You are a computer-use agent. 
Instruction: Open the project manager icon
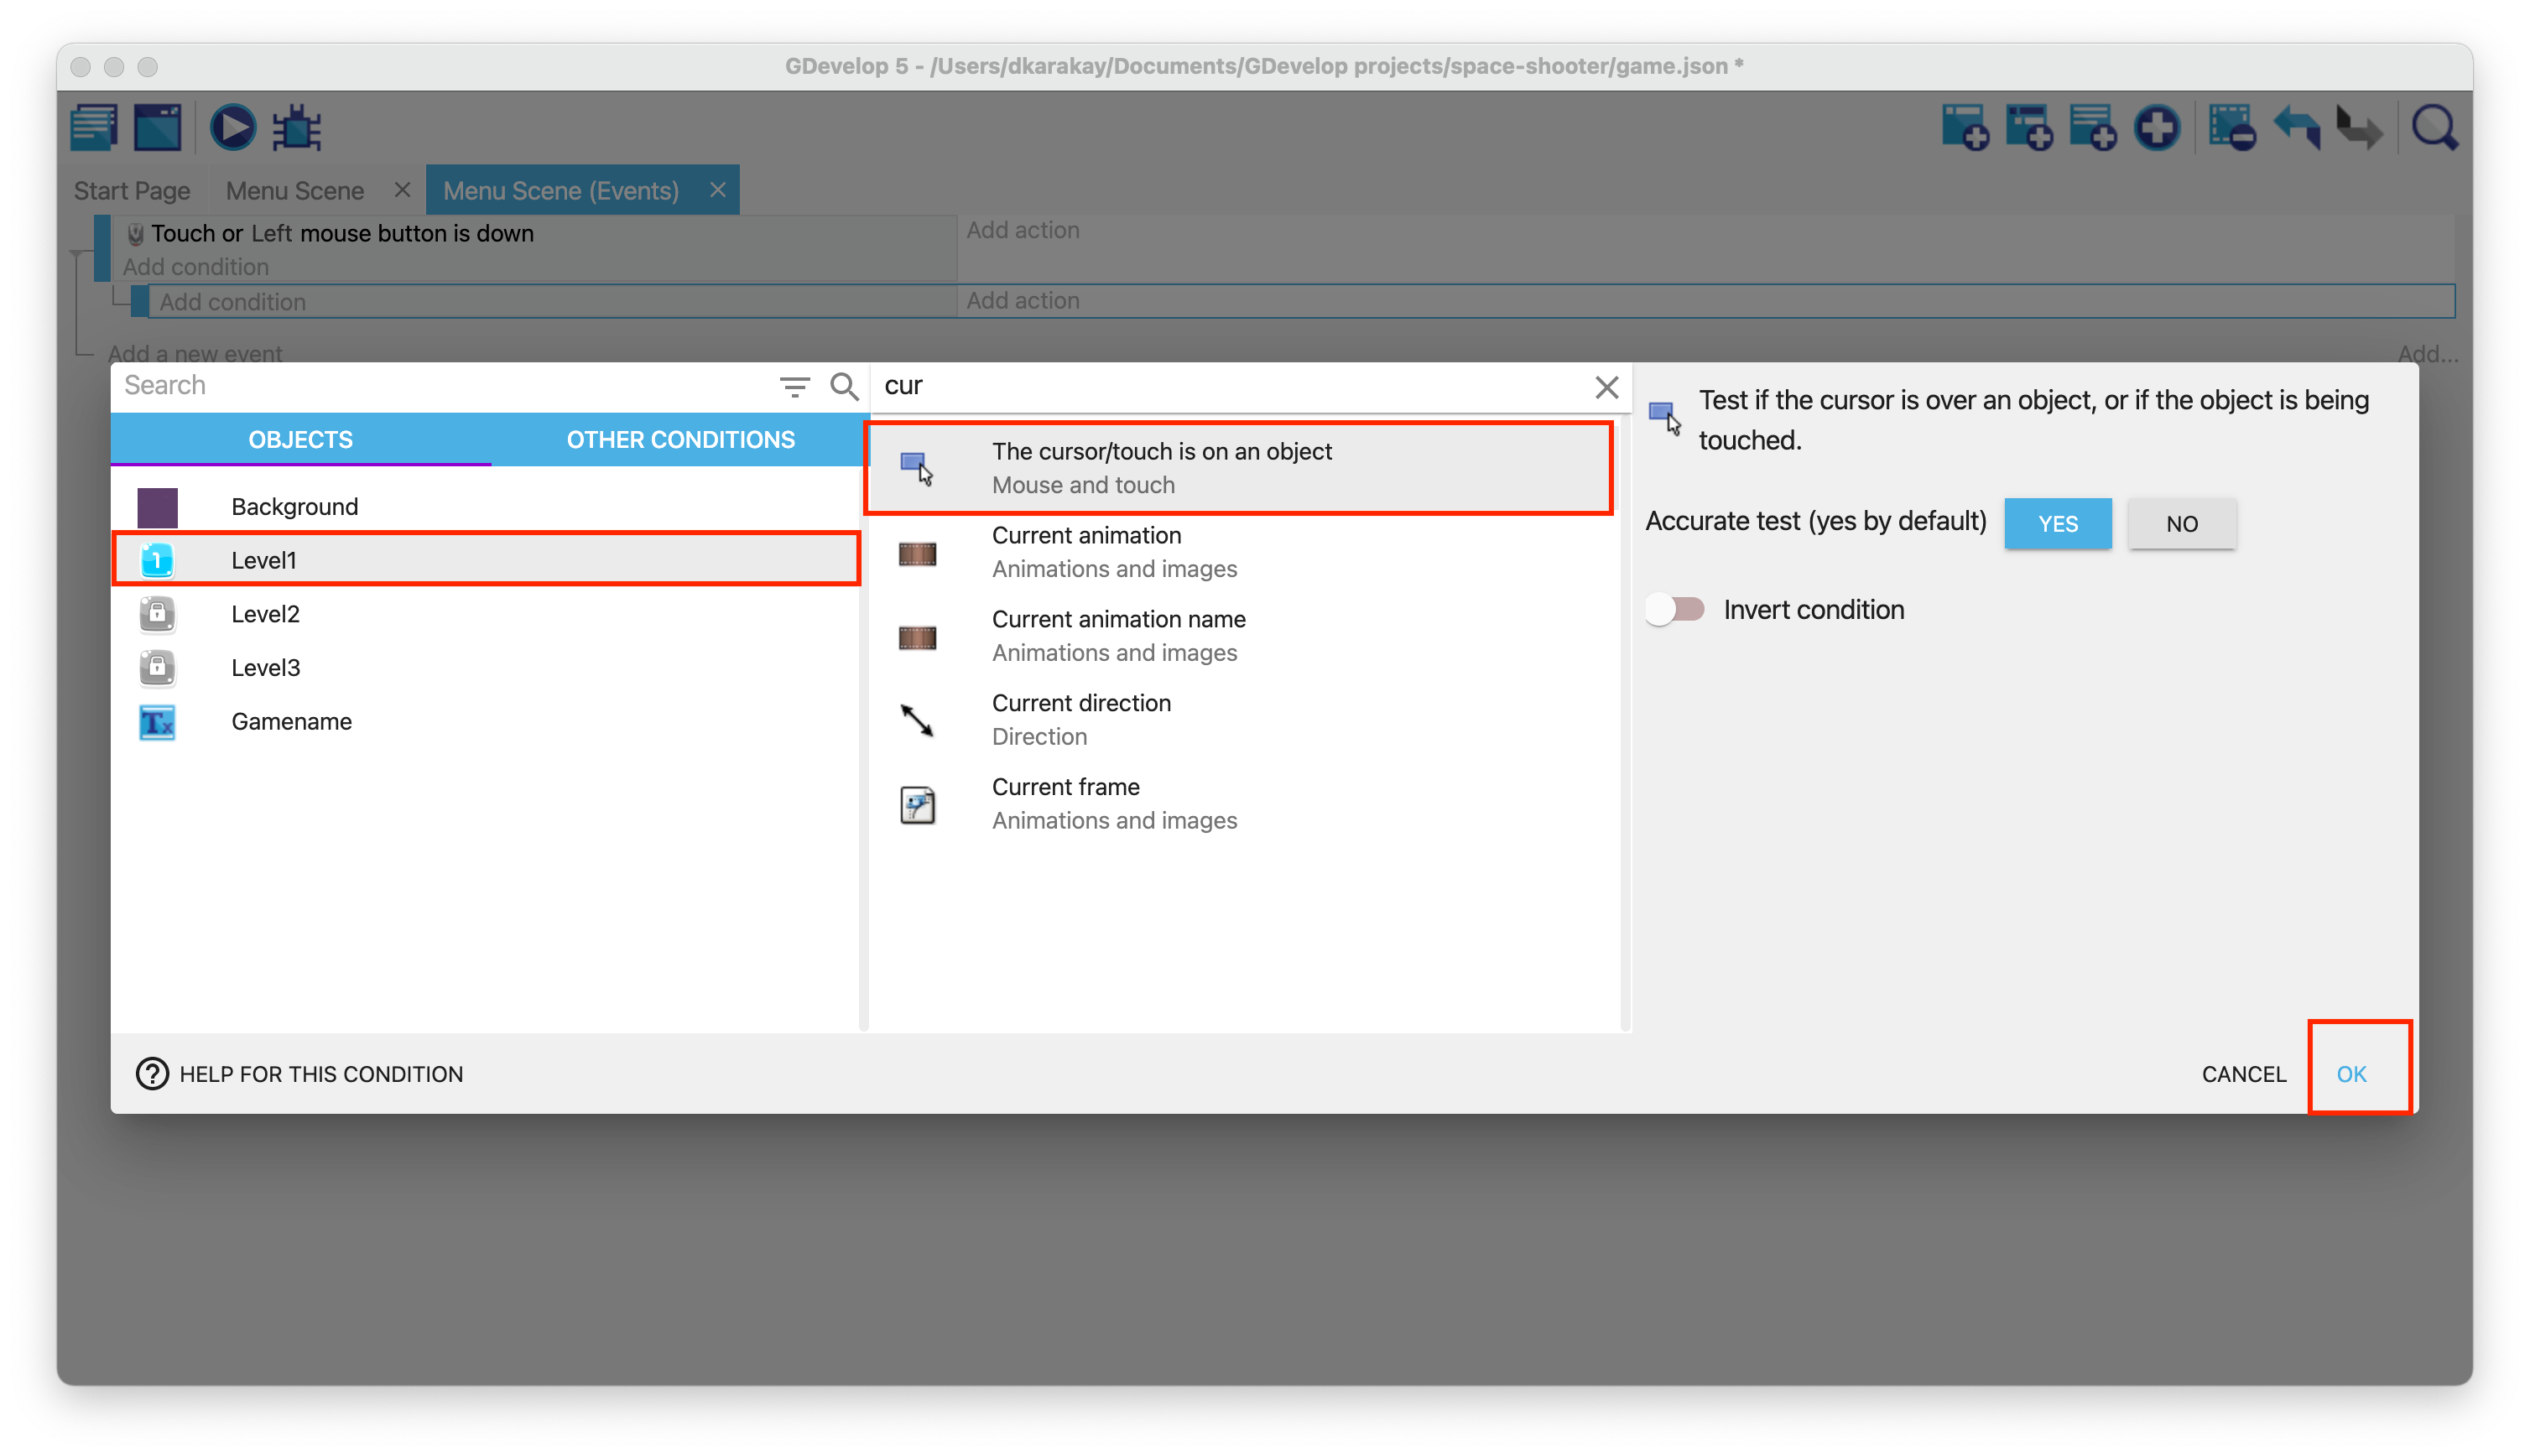(94, 128)
